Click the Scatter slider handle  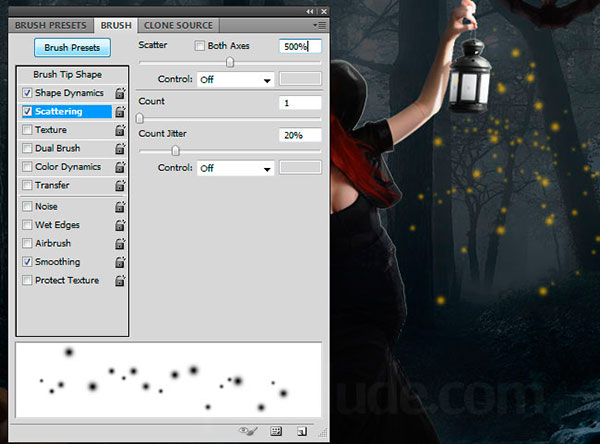[x=230, y=62]
